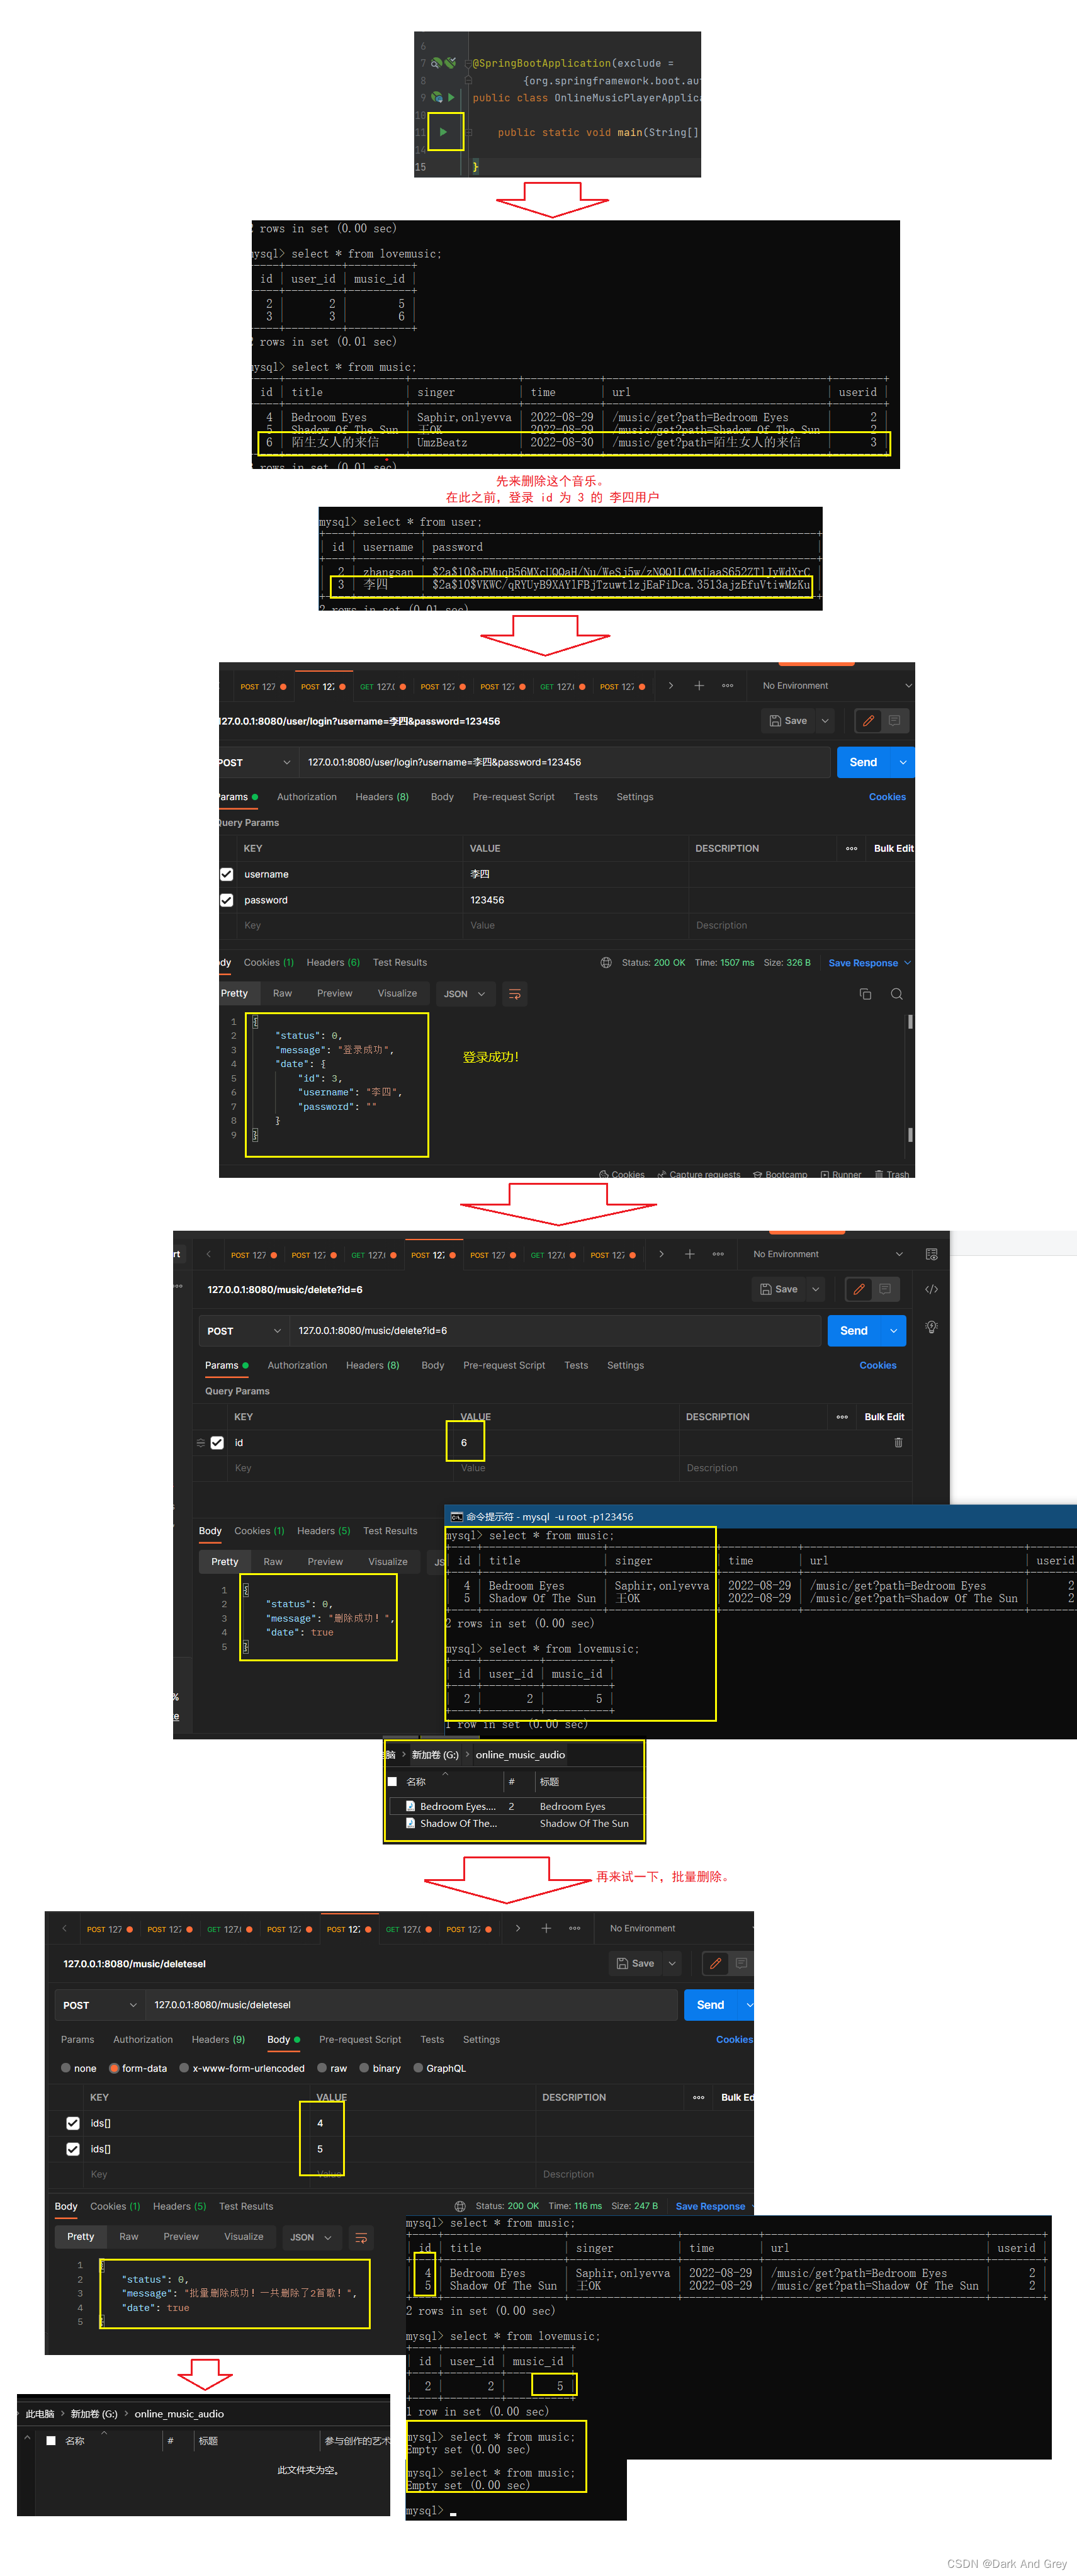Click the network globe icon beside Status 1507 ms

point(606,963)
